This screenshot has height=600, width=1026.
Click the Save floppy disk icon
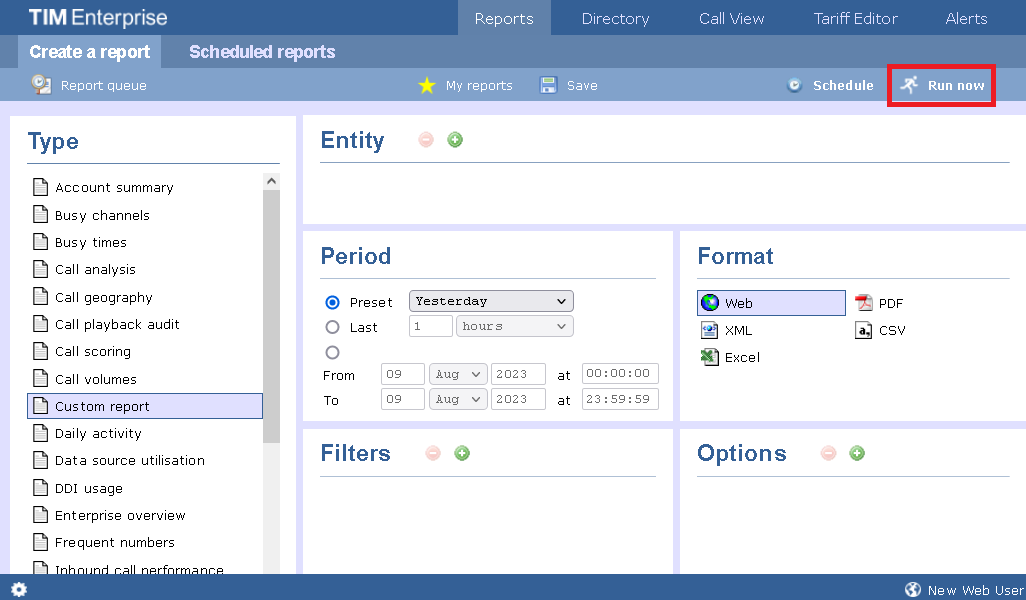point(548,85)
